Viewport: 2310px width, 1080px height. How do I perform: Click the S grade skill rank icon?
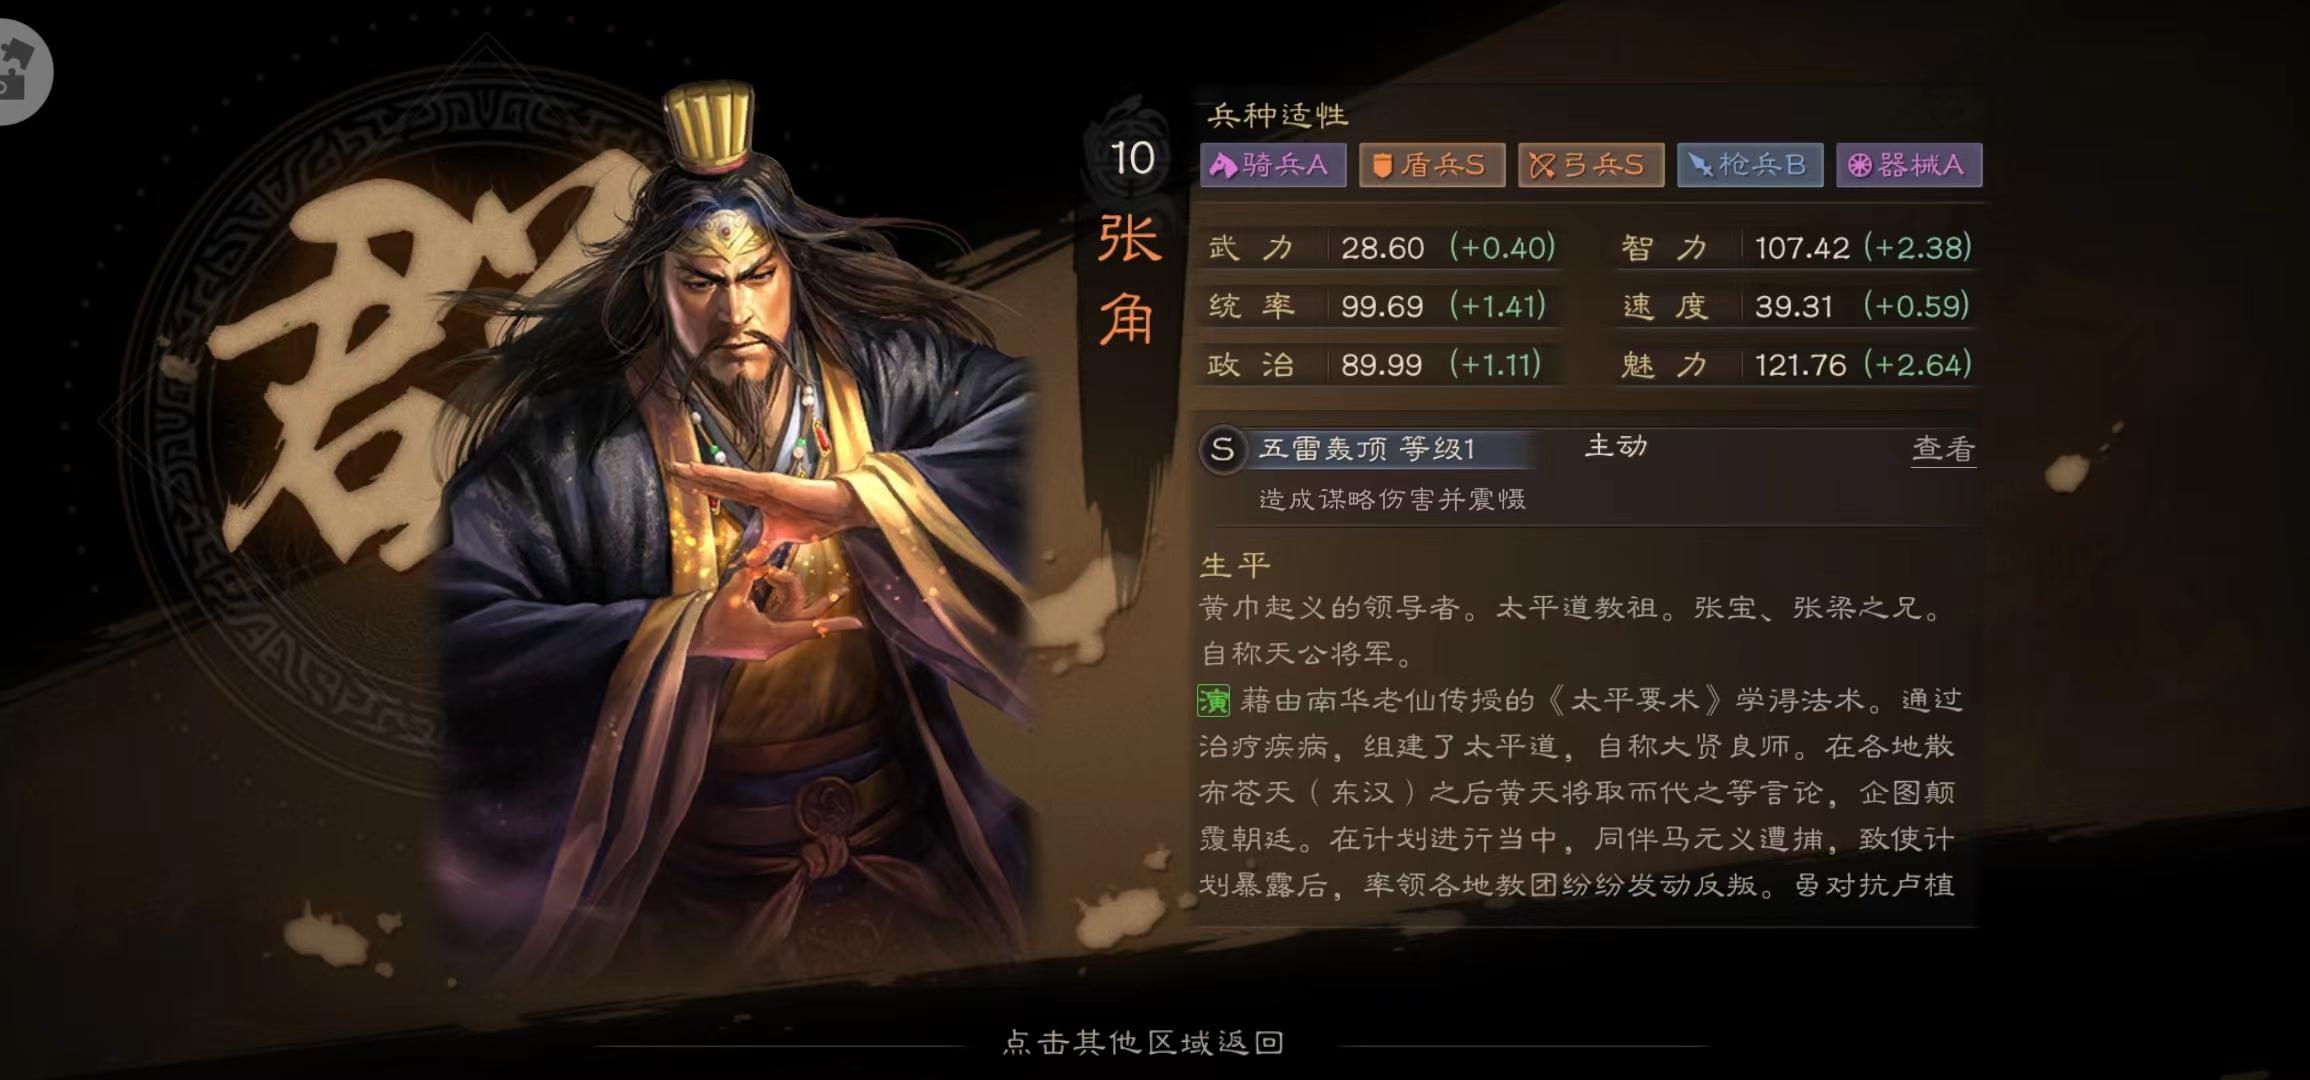coord(1222,449)
